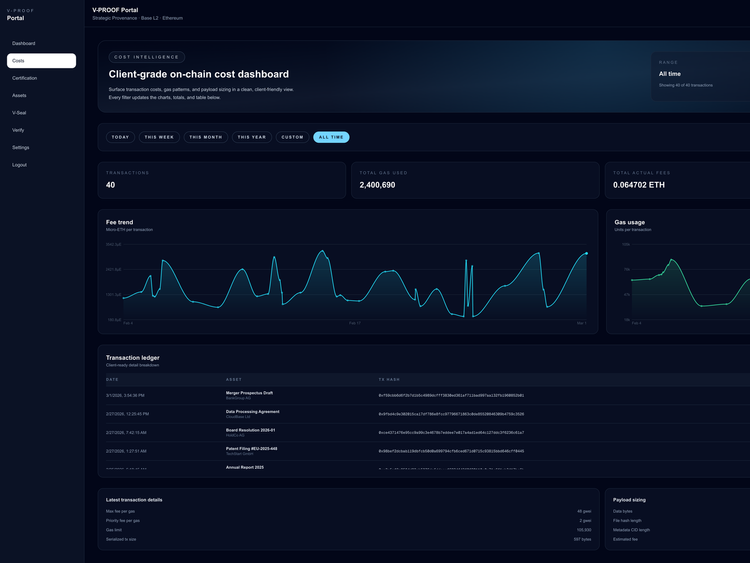Click the Cost Intelligence badge
The image size is (750, 563).
[x=146, y=57]
